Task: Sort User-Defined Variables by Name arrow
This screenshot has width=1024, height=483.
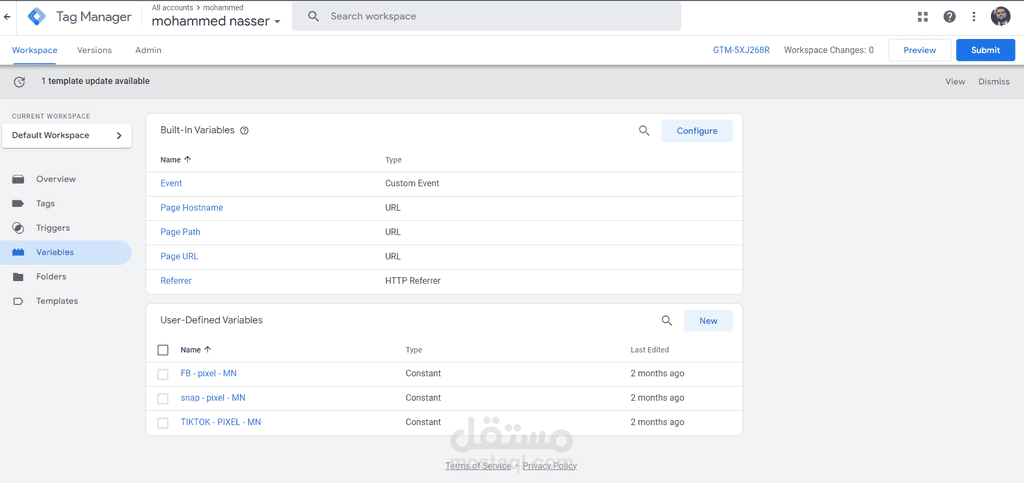Action: point(208,350)
